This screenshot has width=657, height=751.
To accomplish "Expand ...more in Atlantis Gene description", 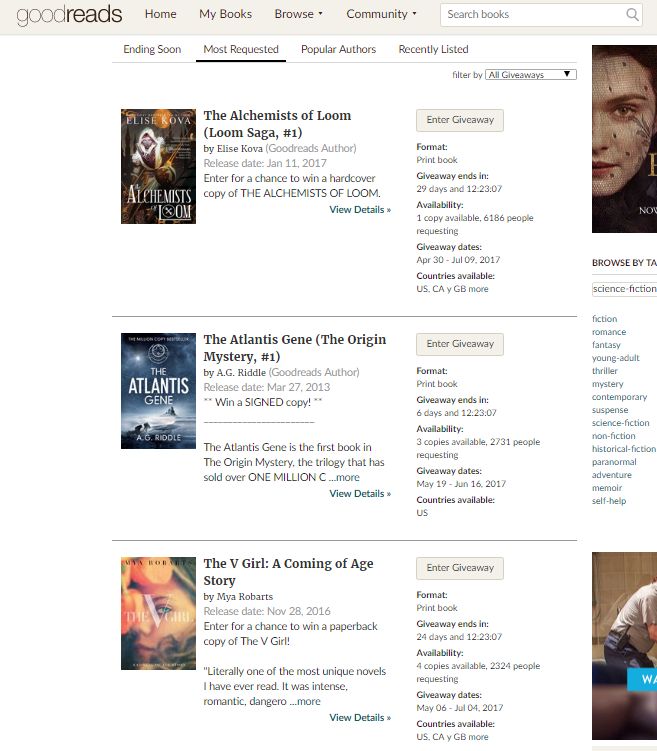I will tap(344, 478).
